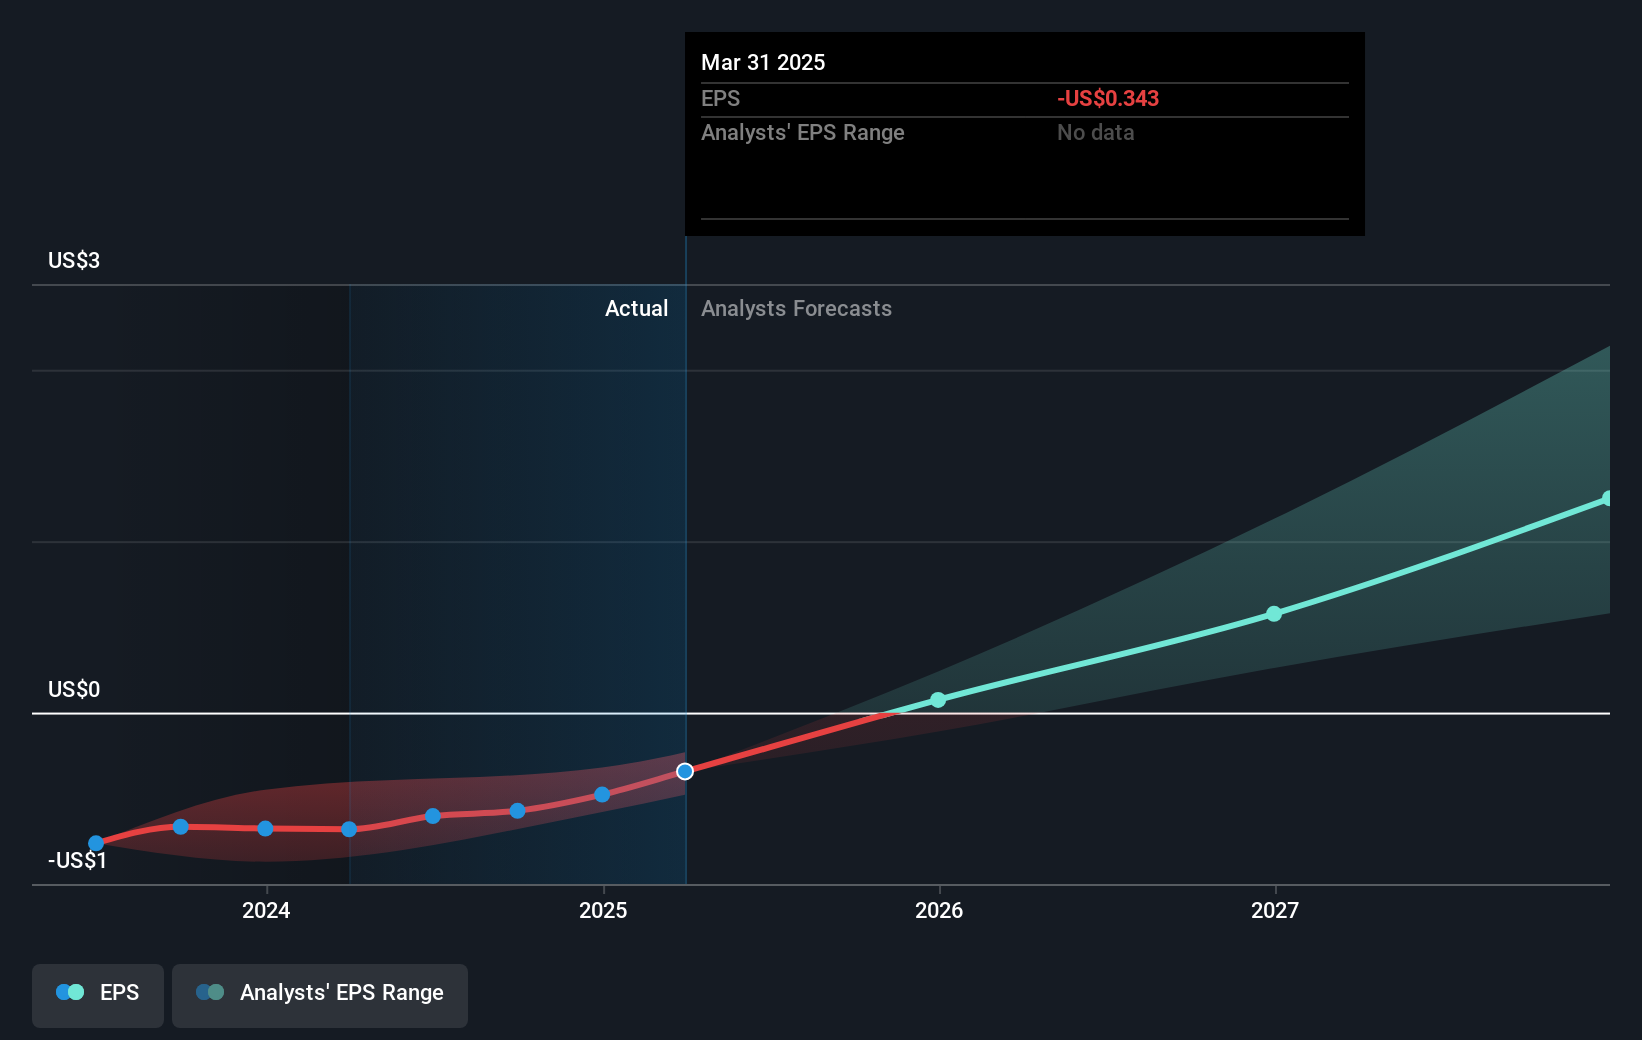Click the 'No data' tooltip value
1642x1040 pixels.
(x=1095, y=132)
